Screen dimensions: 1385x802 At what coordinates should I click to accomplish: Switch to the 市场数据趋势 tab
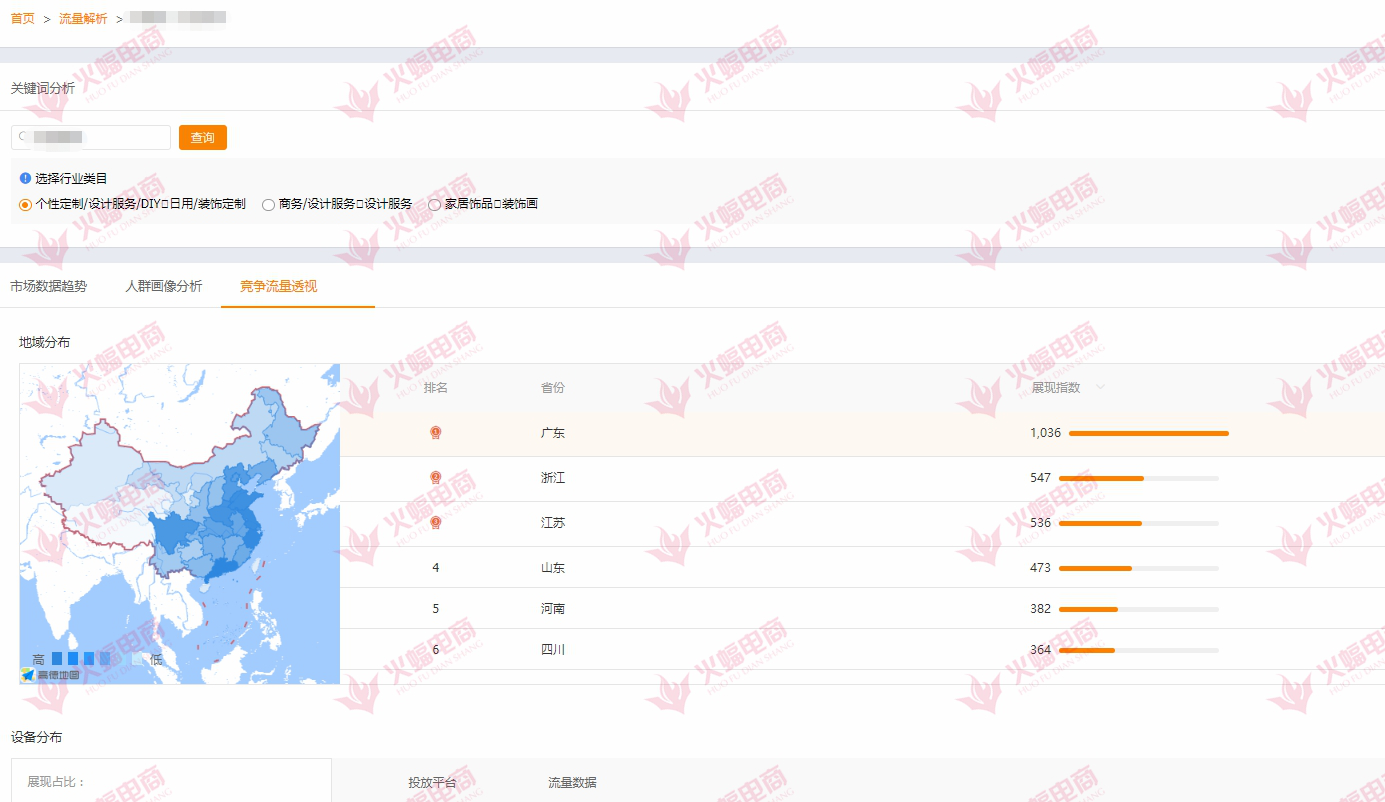[48, 286]
